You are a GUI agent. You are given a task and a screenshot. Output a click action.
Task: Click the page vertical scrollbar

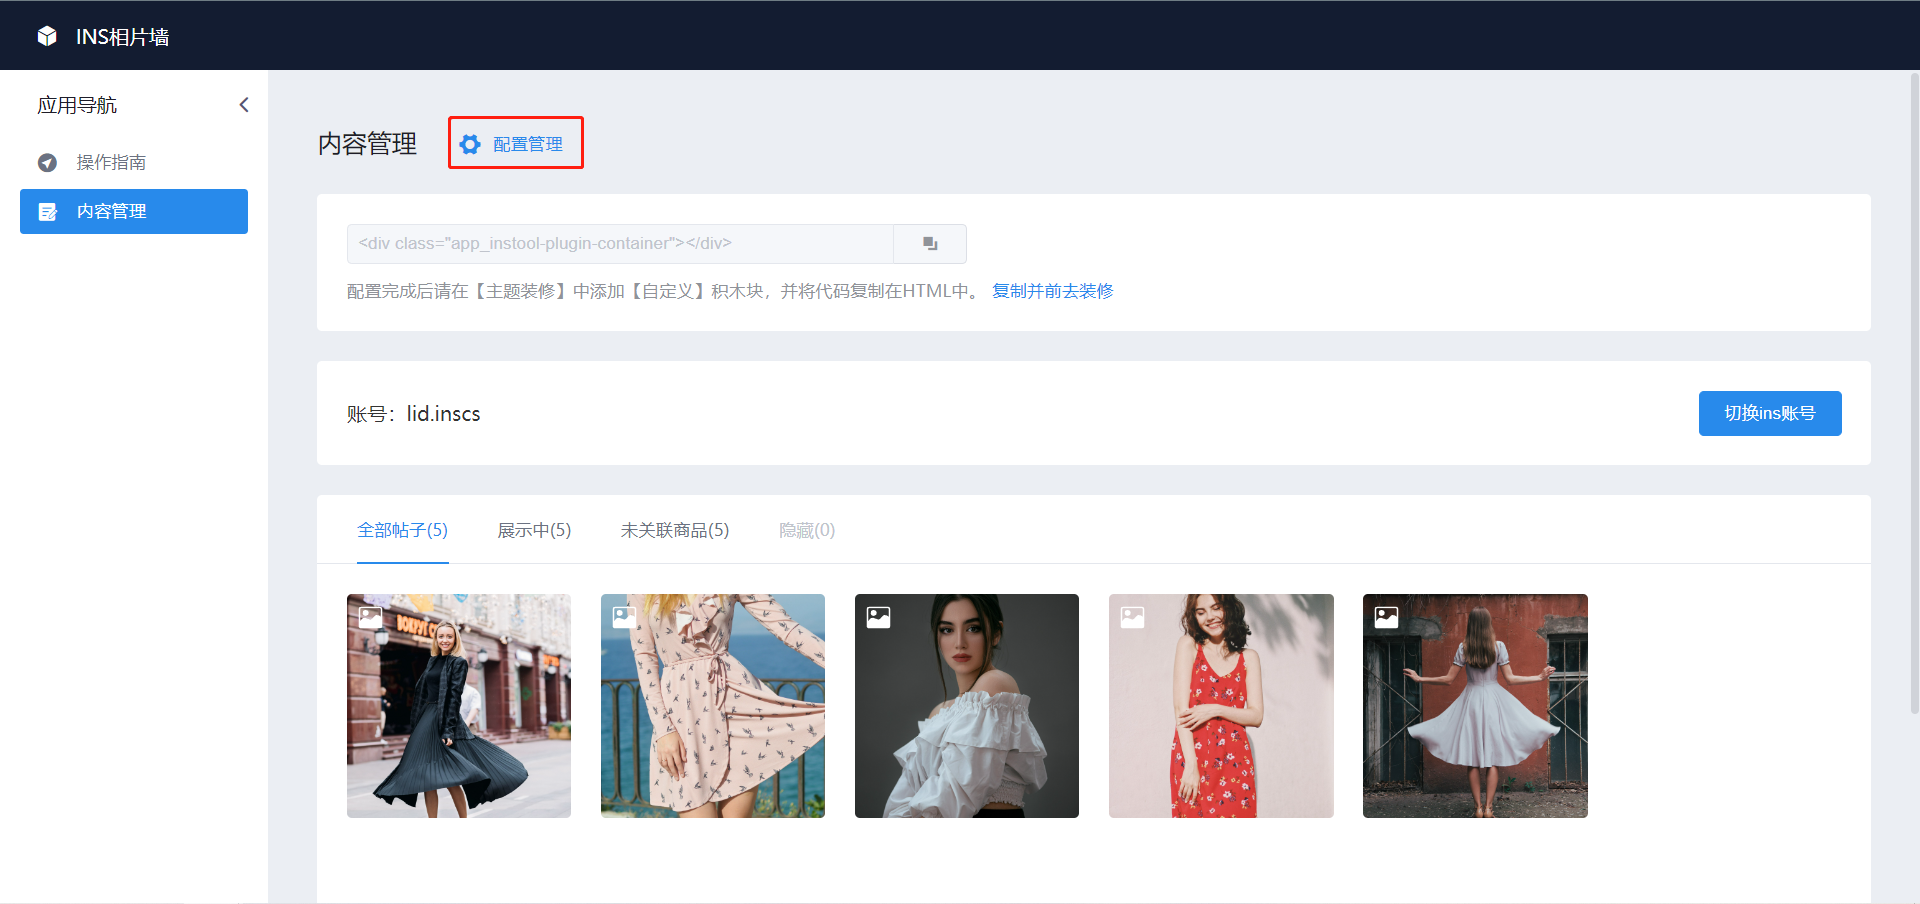coord(1914,392)
